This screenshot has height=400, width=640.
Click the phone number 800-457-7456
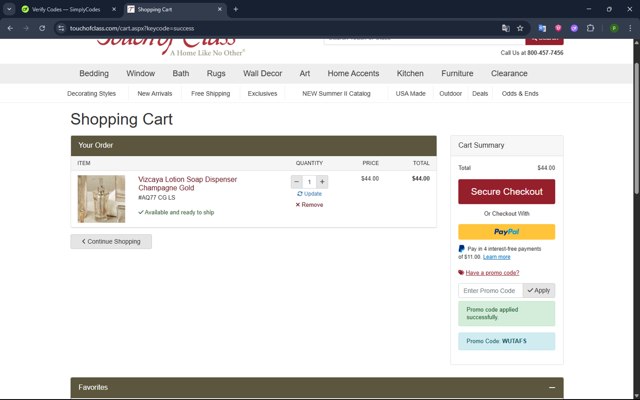(x=545, y=53)
